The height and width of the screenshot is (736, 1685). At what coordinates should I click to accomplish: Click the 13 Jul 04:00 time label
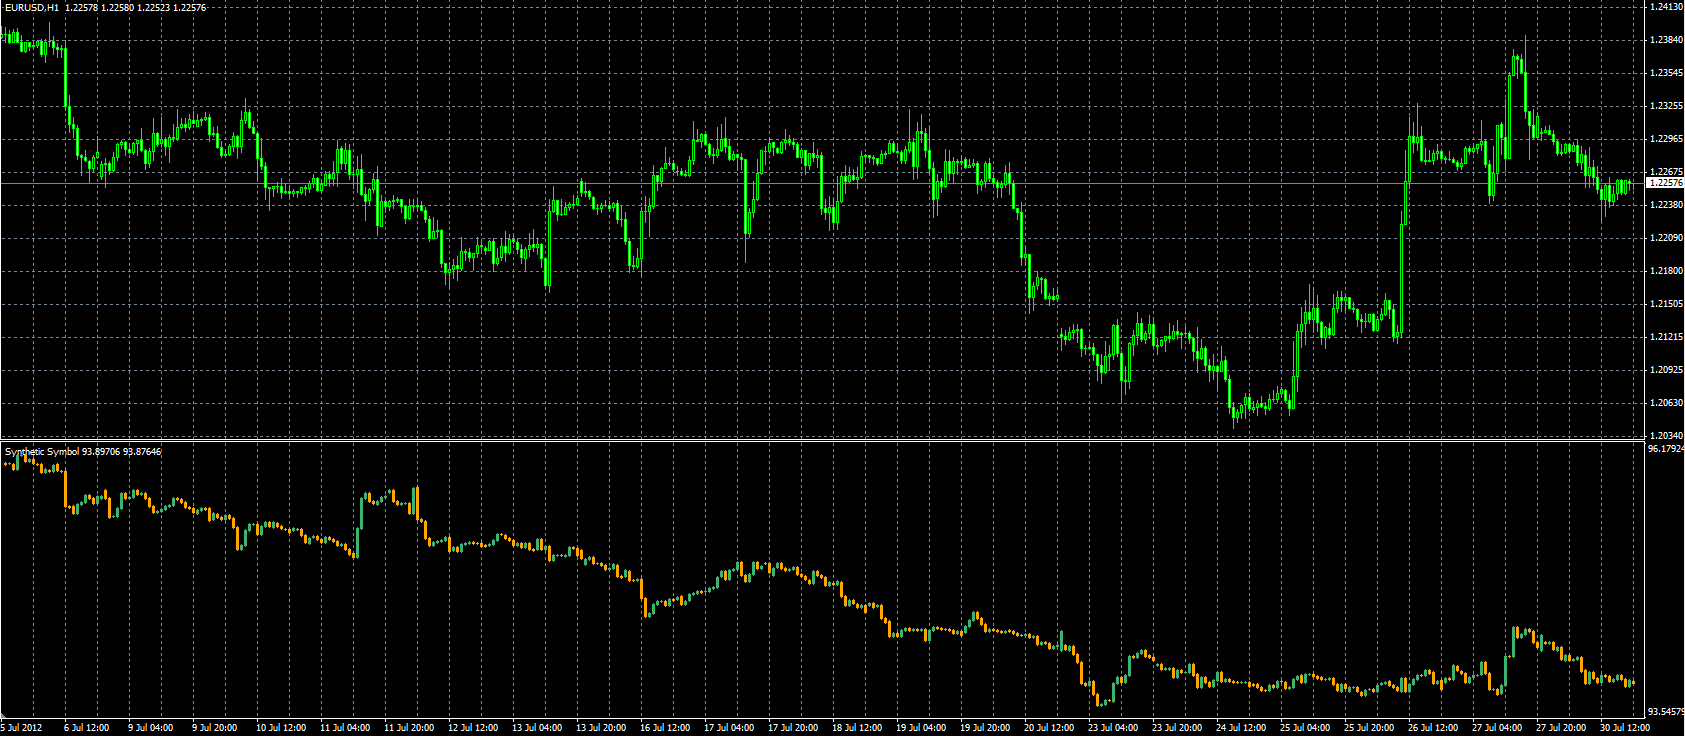pyautogui.click(x=537, y=728)
